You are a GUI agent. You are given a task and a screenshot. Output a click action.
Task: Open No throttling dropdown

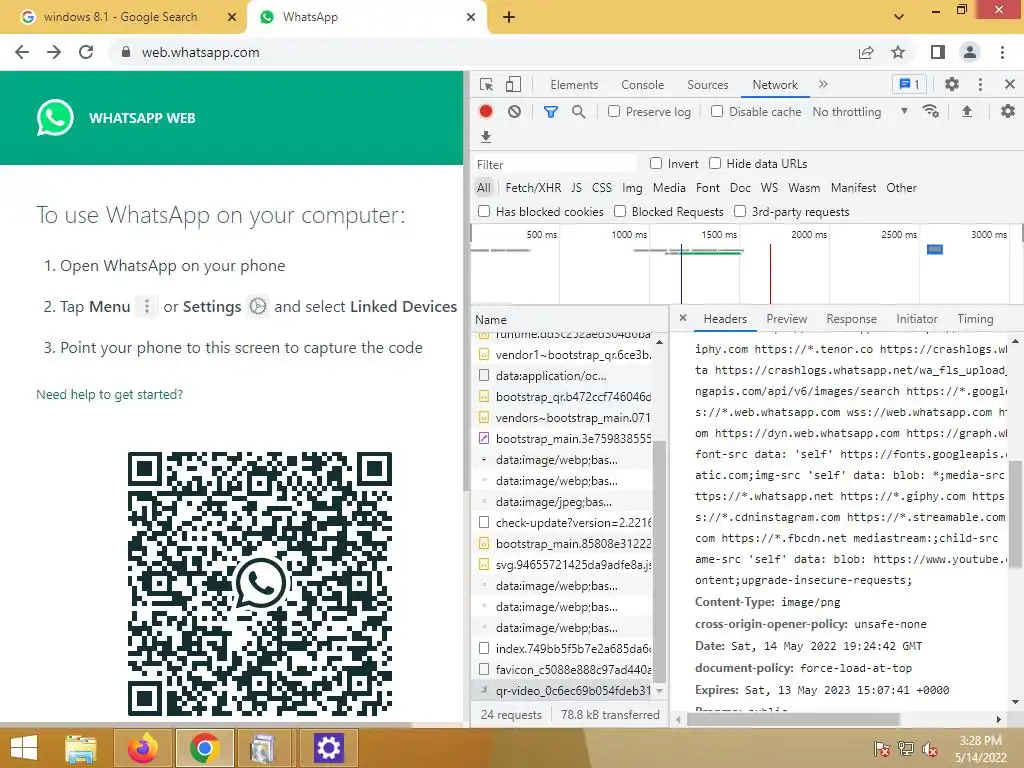pyautogui.click(x=859, y=112)
